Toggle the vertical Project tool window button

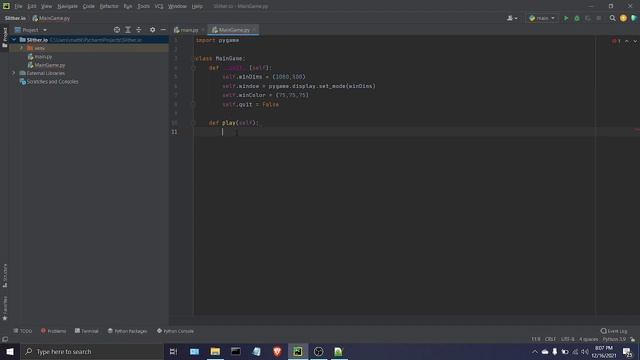point(5,37)
